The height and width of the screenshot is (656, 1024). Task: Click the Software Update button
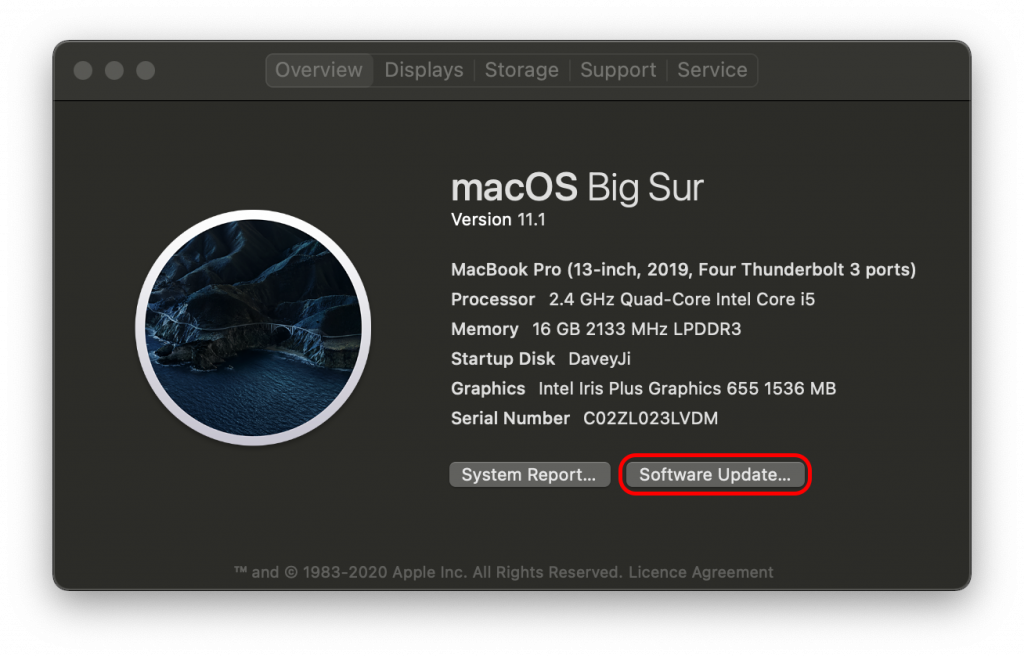(714, 474)
